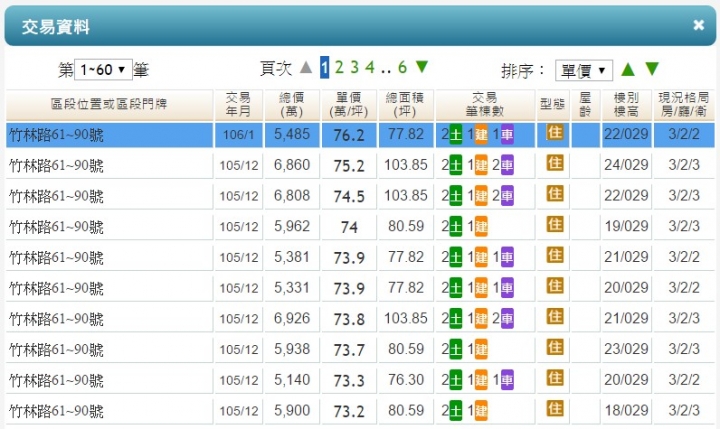The width and height of the screenshot is (720, 429).
Task: Click the purple 車 icon in the 5,485 row
Action: (507, 135)
